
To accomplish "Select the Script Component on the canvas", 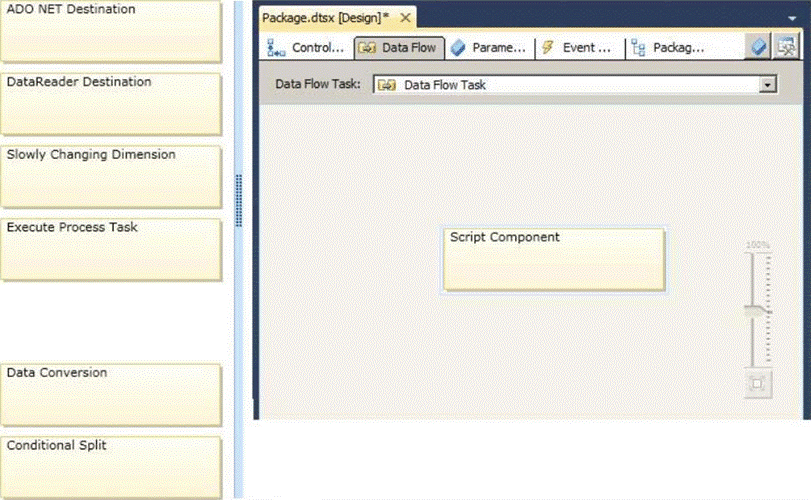I will click(553, 260).
